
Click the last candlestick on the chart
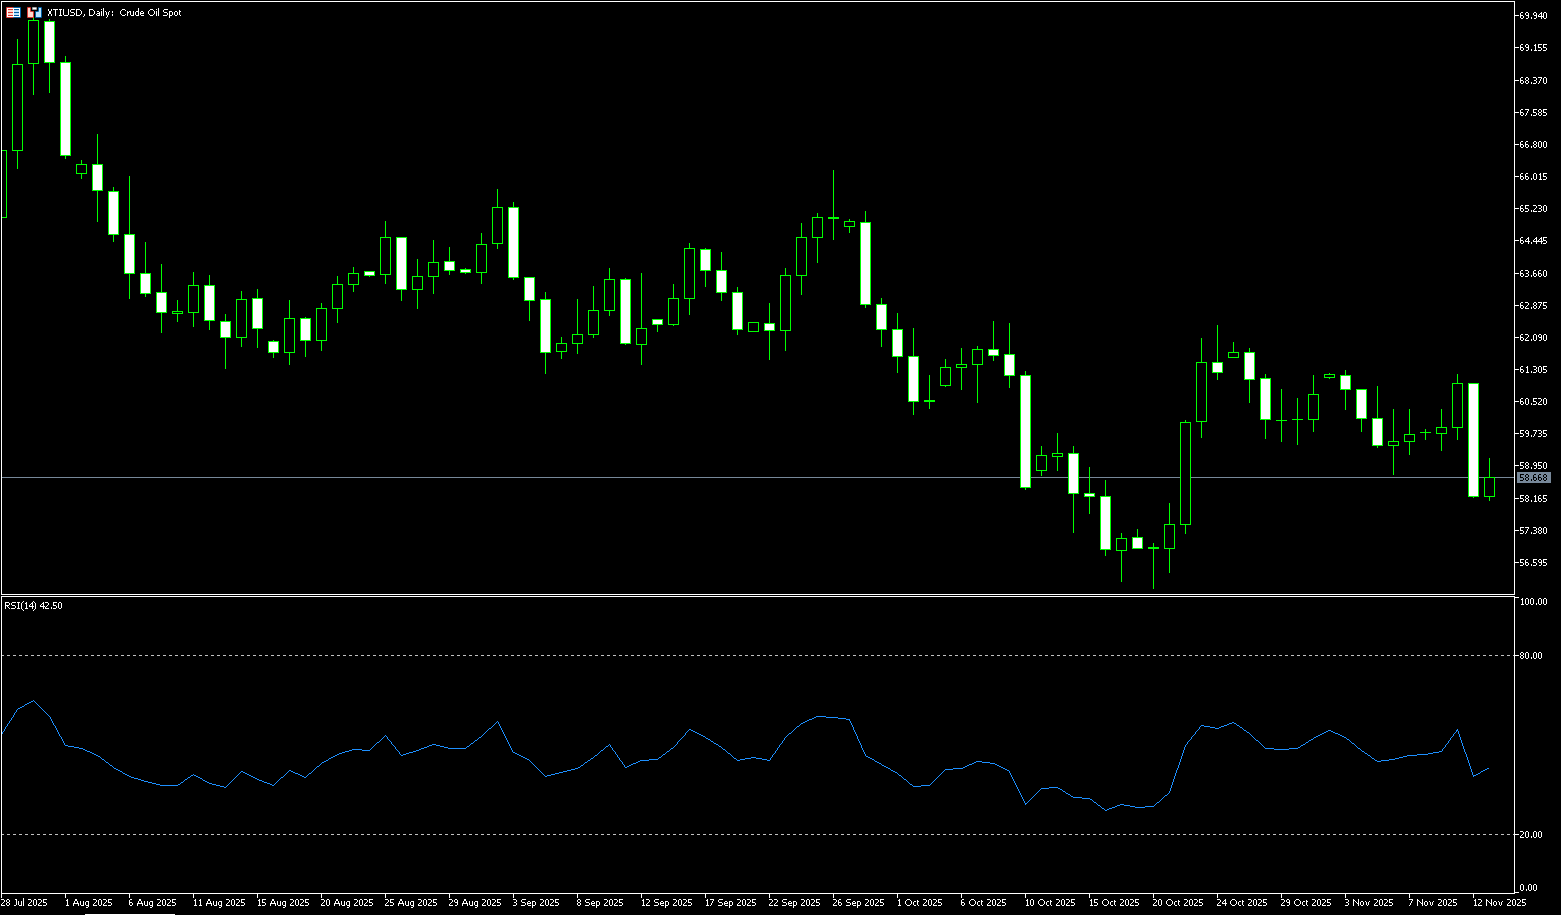tap(1489, 486)
